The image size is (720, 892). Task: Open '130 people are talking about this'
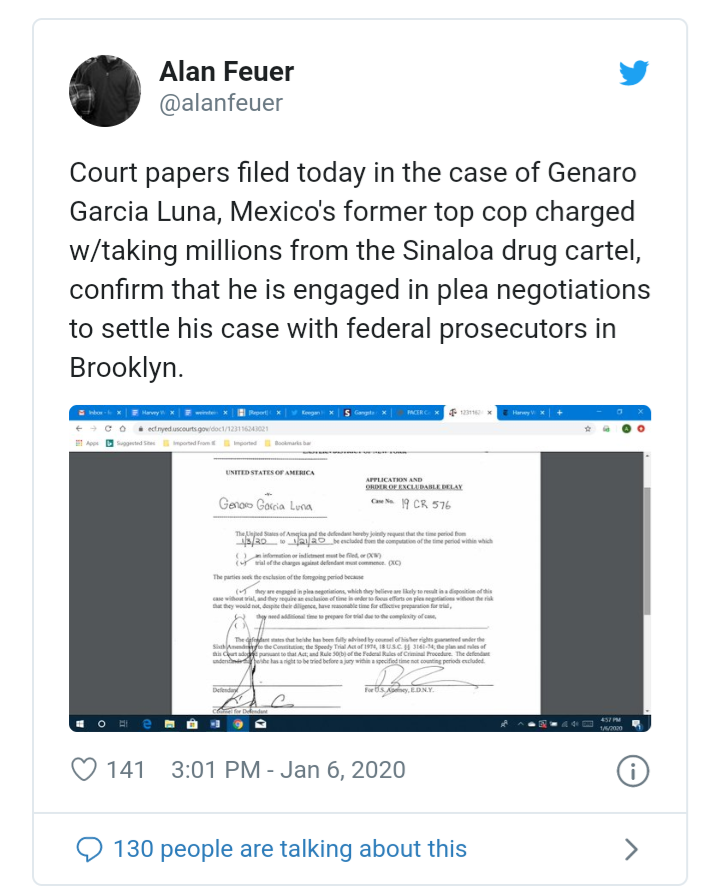290,849
